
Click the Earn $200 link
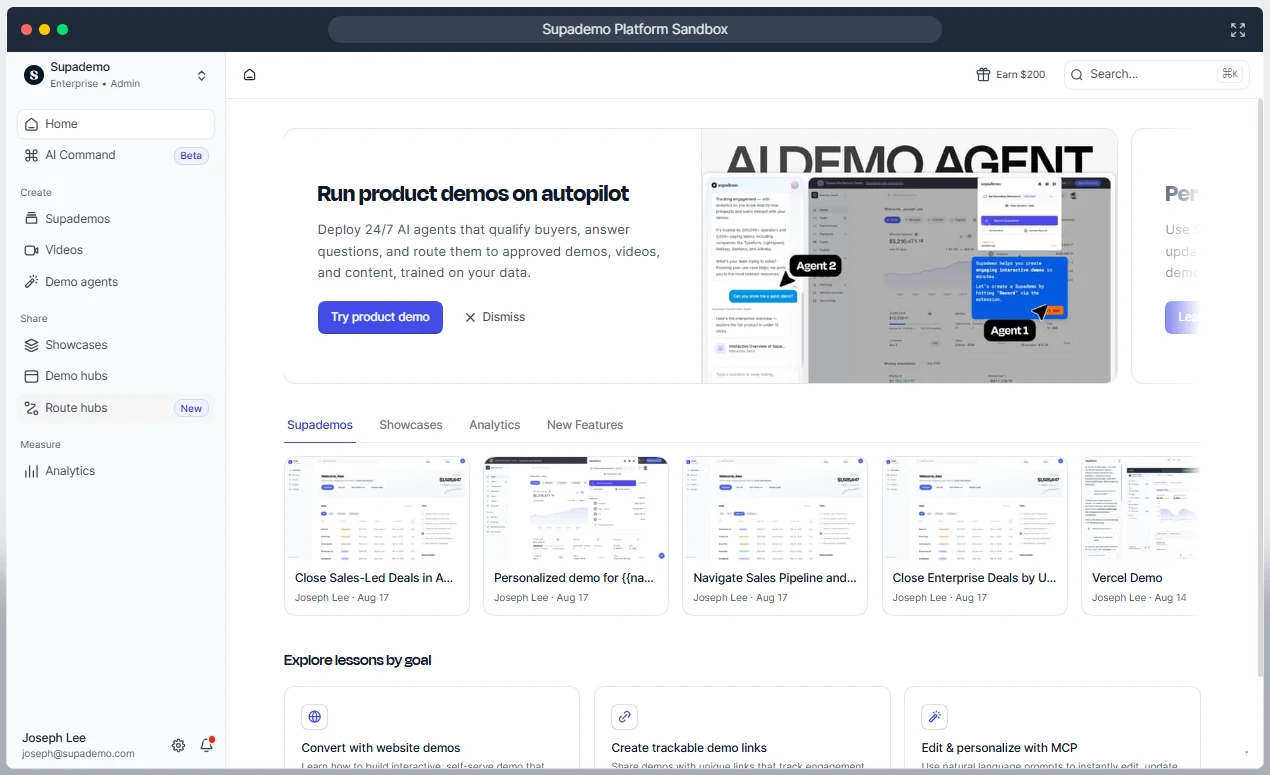click(1011, 74)
